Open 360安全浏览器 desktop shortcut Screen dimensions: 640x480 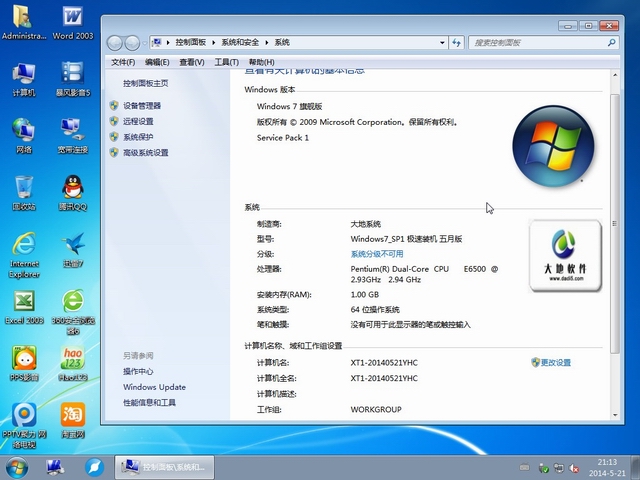(x=73, y=312)
